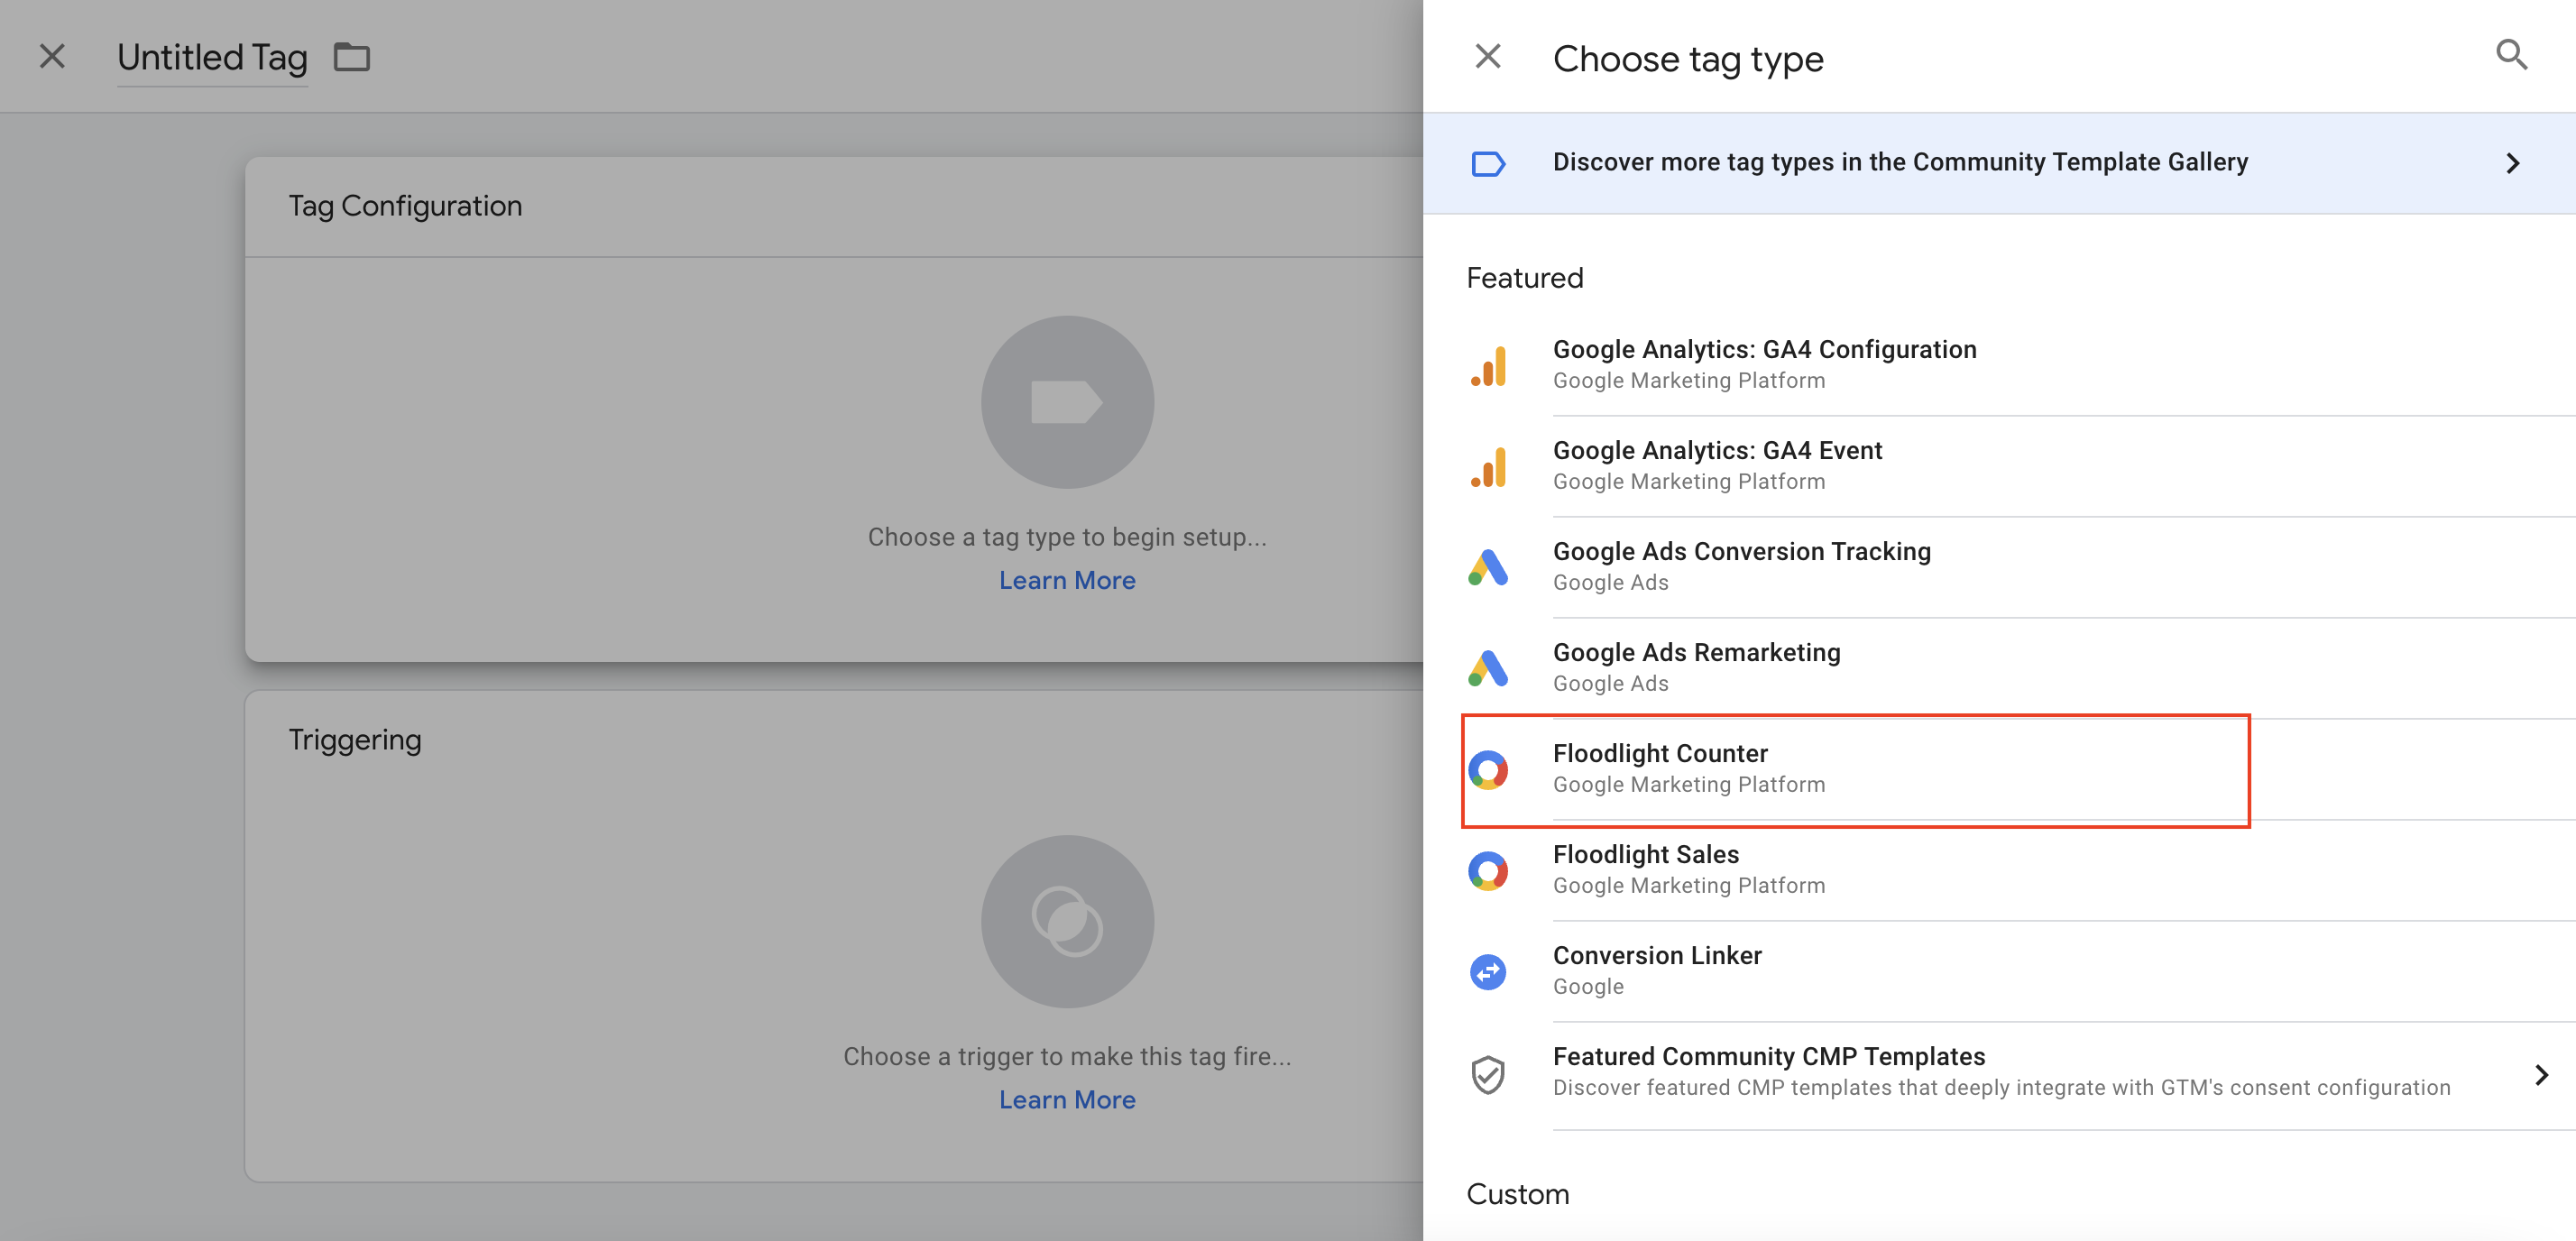
Task: Click the Google Ads Conversion Tracking icon
Action: click(x=1488, y=568)
